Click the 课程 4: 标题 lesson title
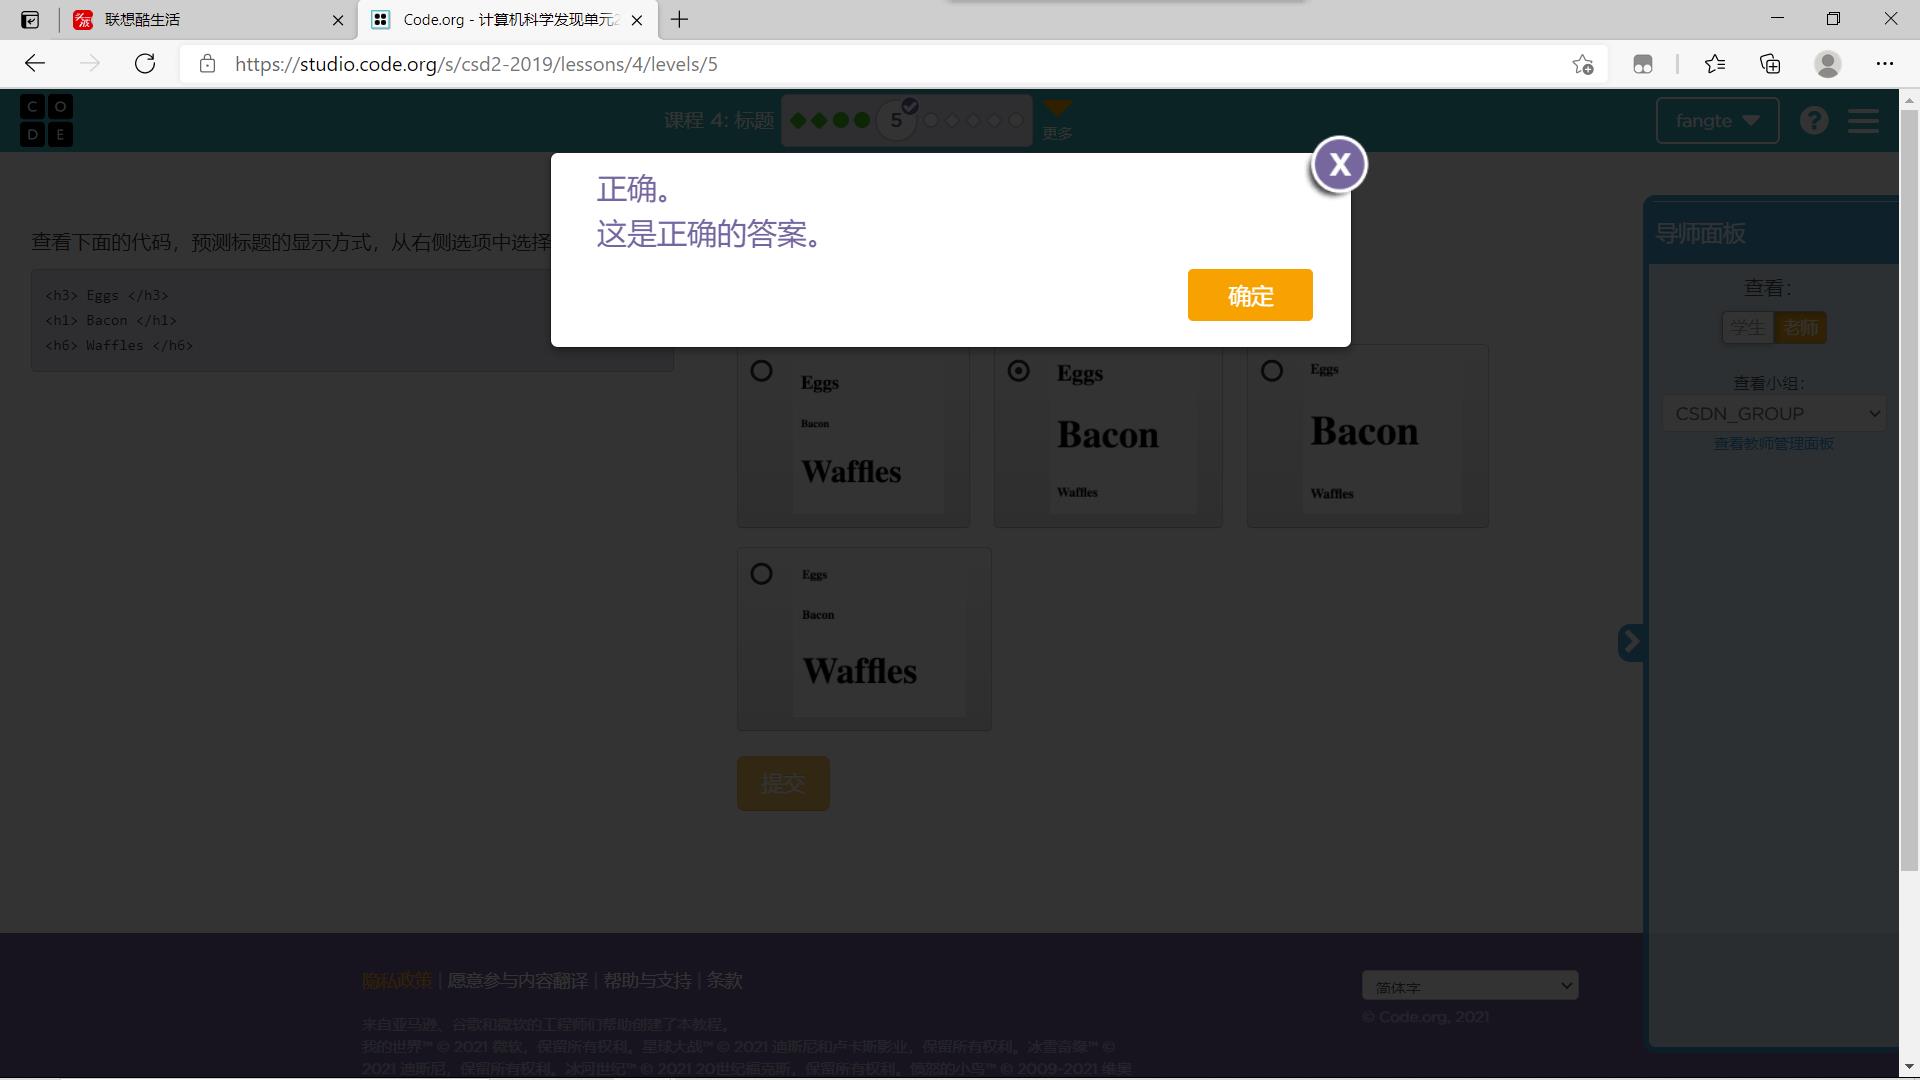The image size is (1920, 1080). click(x=719, y=121)
